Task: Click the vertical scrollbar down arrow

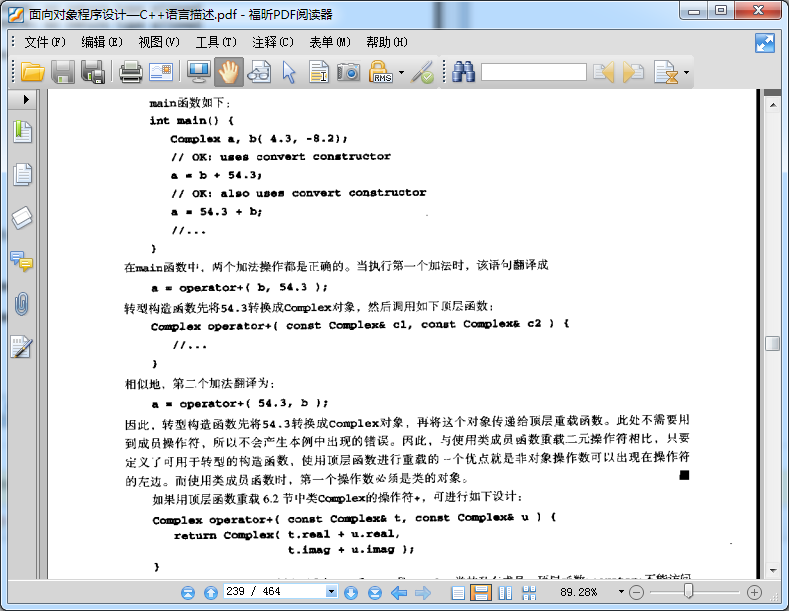Action: 772,570
